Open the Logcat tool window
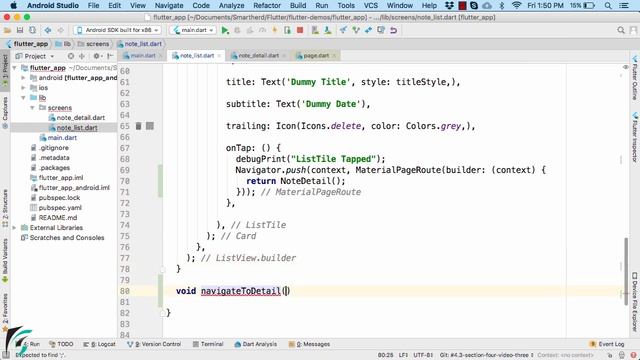 [x=99, y=344]
